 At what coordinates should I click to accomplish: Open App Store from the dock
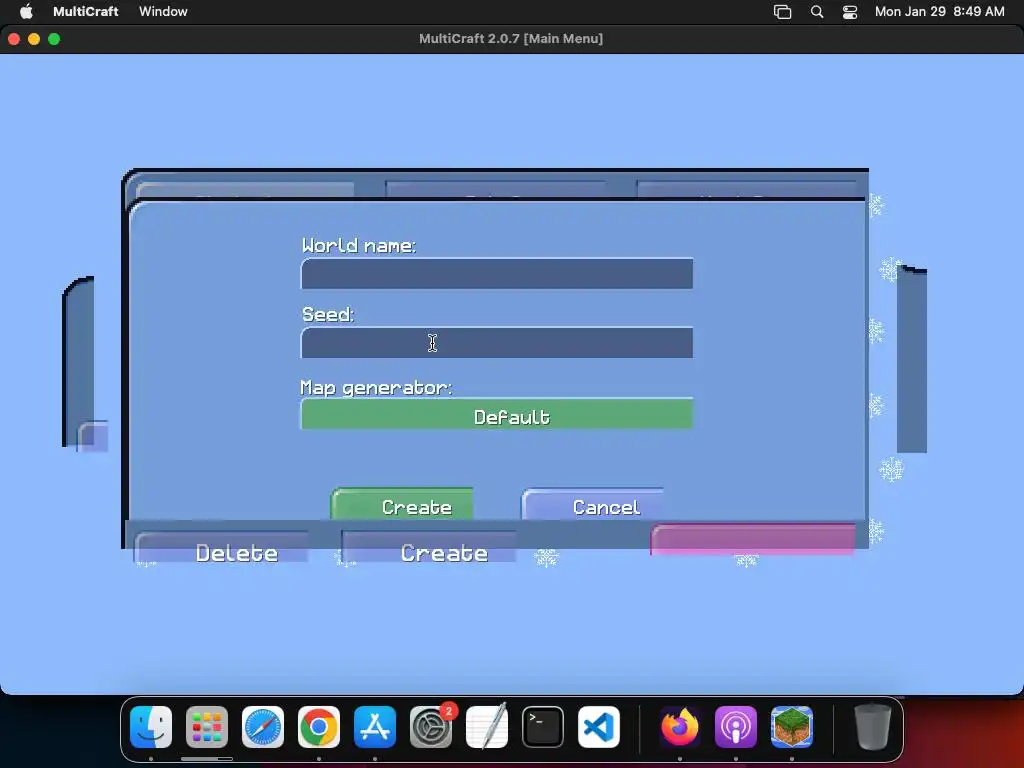click(375, 727)
